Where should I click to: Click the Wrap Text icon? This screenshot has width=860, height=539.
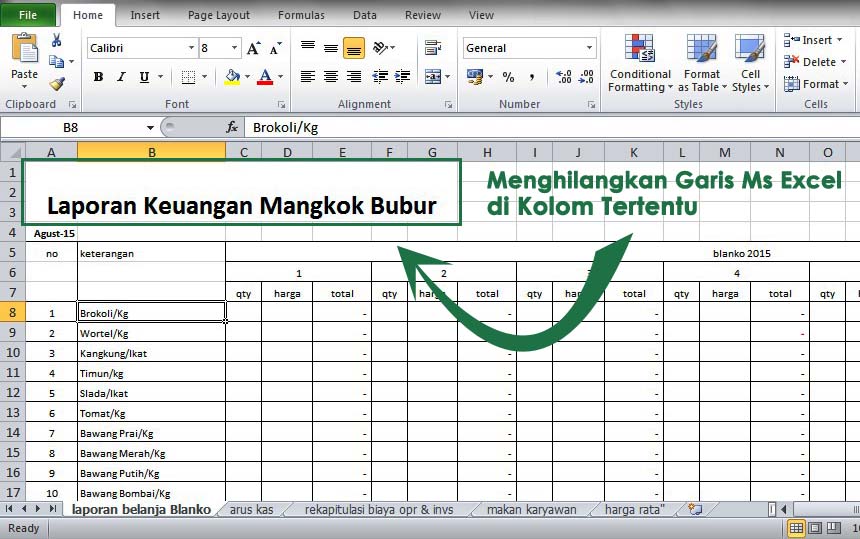point(433,48)
